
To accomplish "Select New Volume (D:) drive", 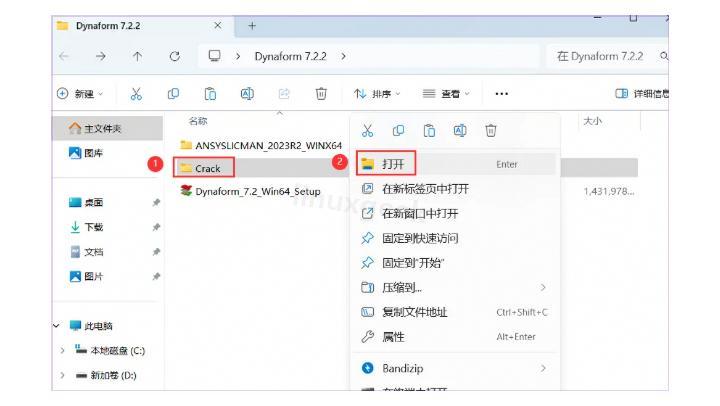I will coord(106,375).
